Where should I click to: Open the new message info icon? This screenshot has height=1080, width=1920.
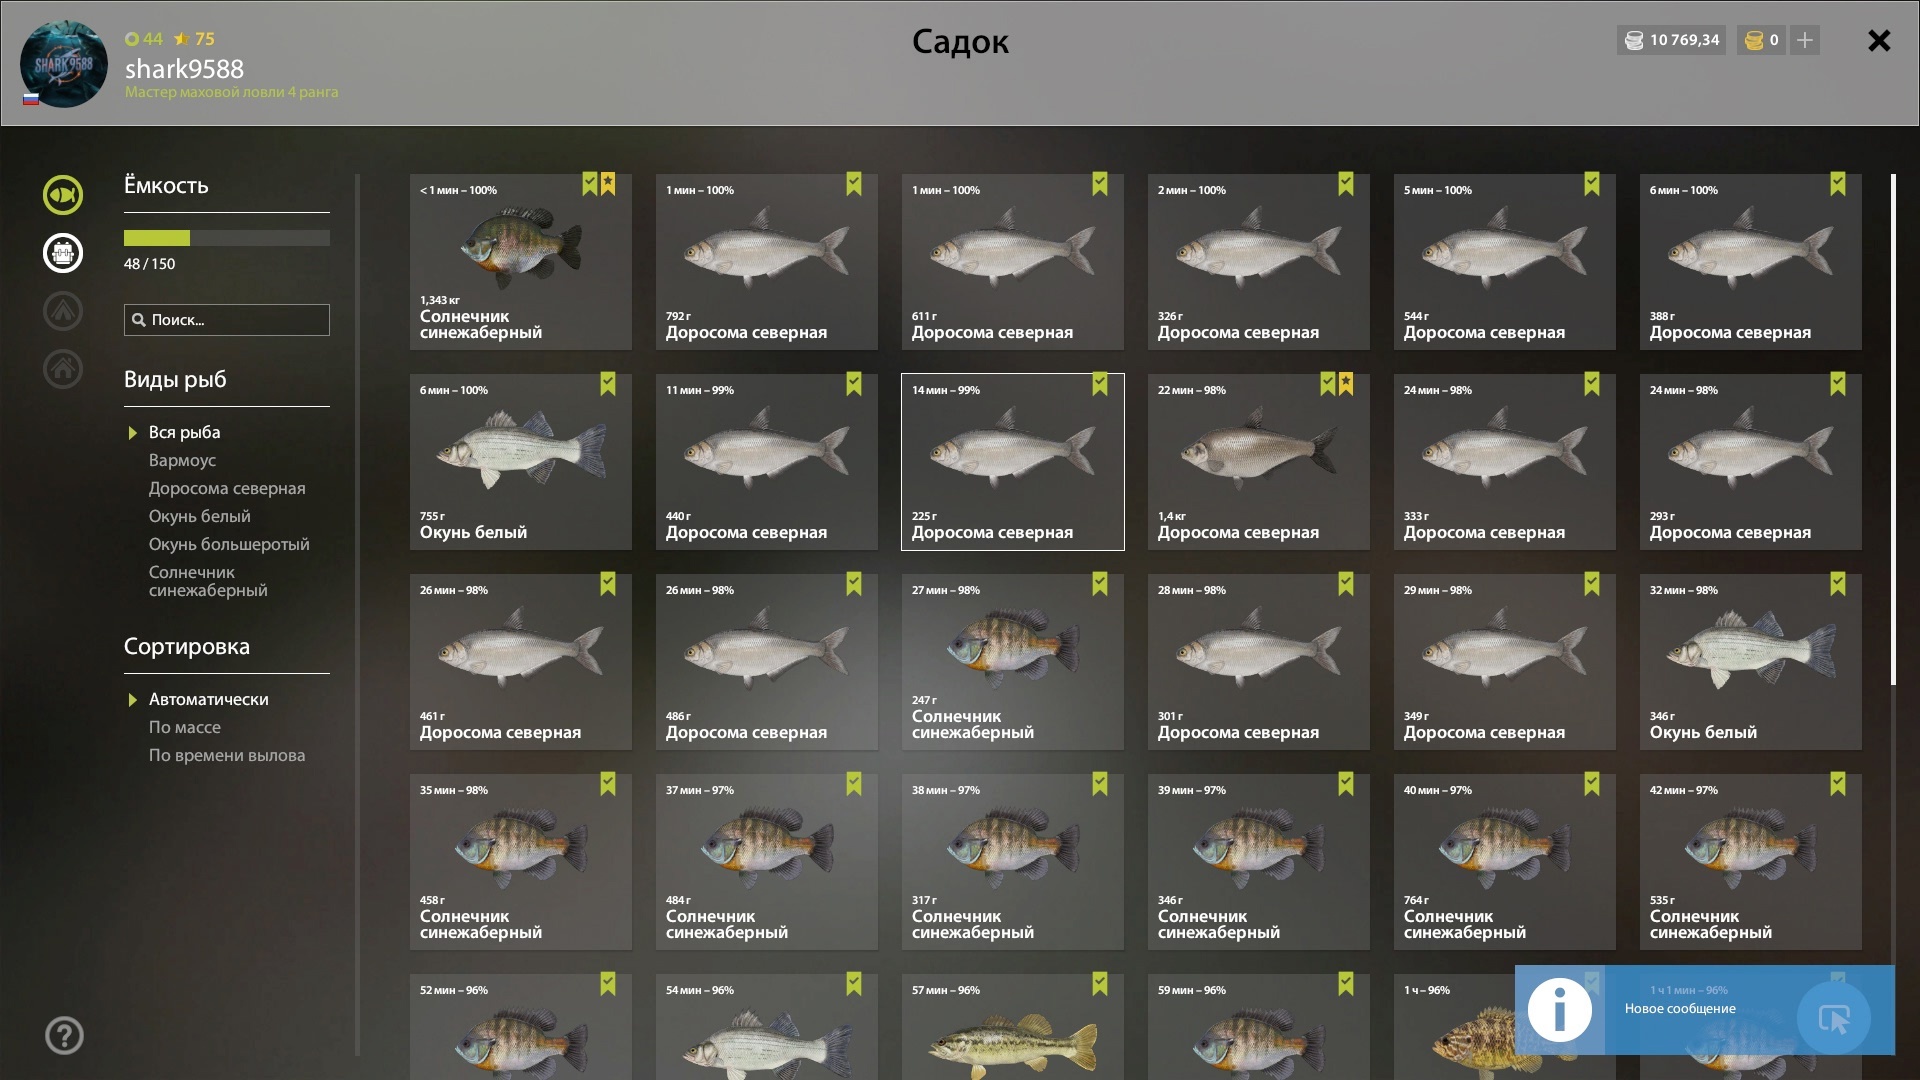1560,1010
